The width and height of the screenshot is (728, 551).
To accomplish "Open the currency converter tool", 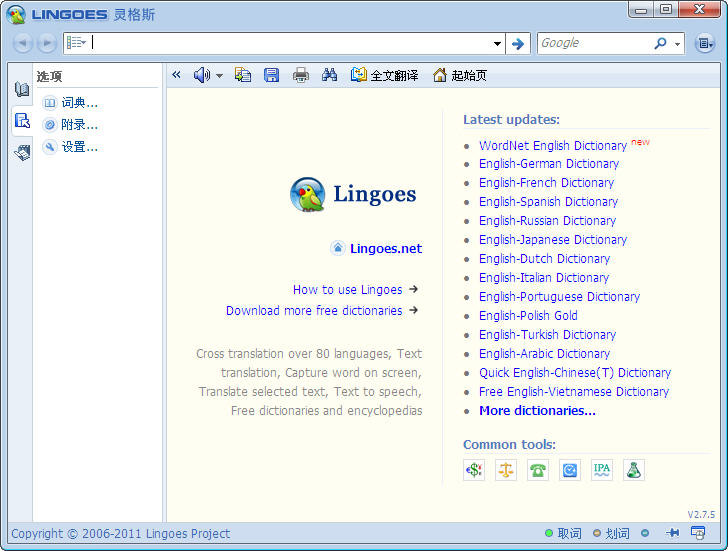I will click(x=474, y=470).
